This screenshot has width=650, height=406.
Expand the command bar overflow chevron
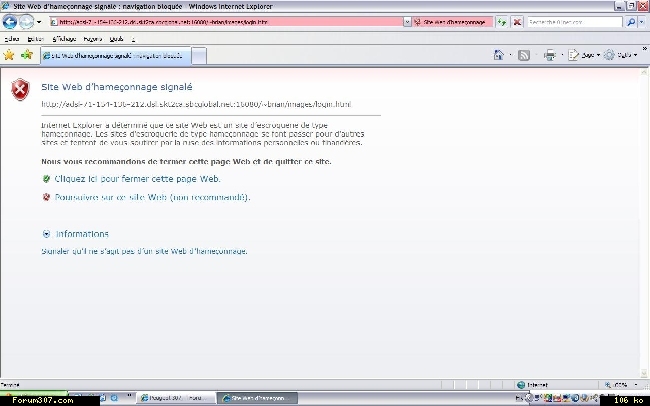645,49
